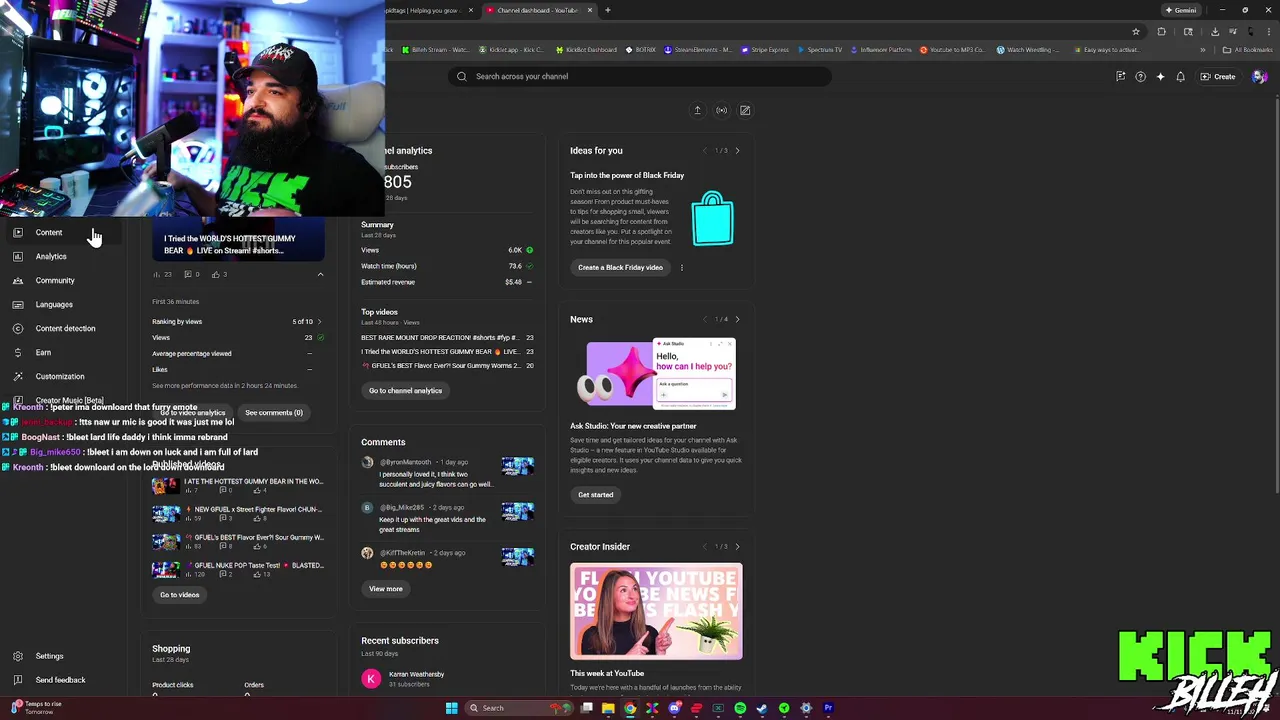Click View more under Comments

click(x=385, y=589)
